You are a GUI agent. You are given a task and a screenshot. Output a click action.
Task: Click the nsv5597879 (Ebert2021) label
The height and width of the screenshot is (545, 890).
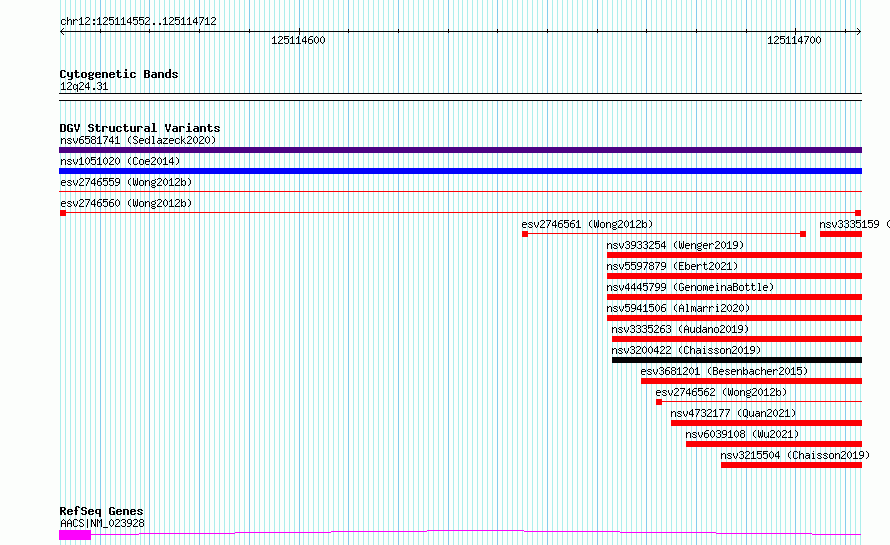click(672, 266)
